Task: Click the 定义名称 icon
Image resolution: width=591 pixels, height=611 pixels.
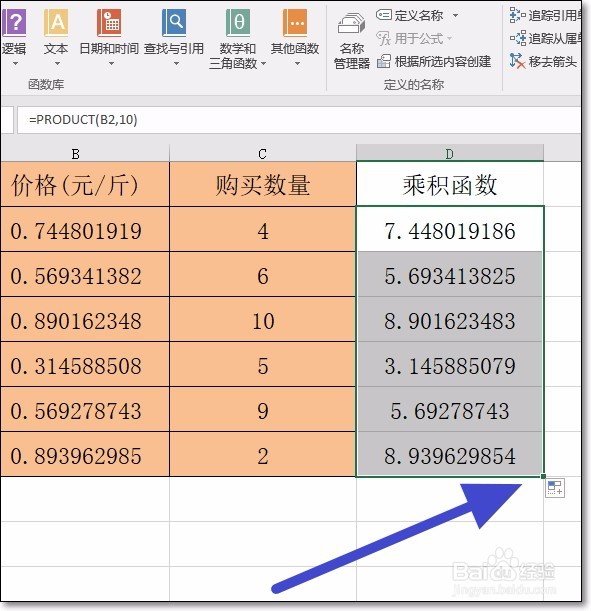Action: coord(383,15)
